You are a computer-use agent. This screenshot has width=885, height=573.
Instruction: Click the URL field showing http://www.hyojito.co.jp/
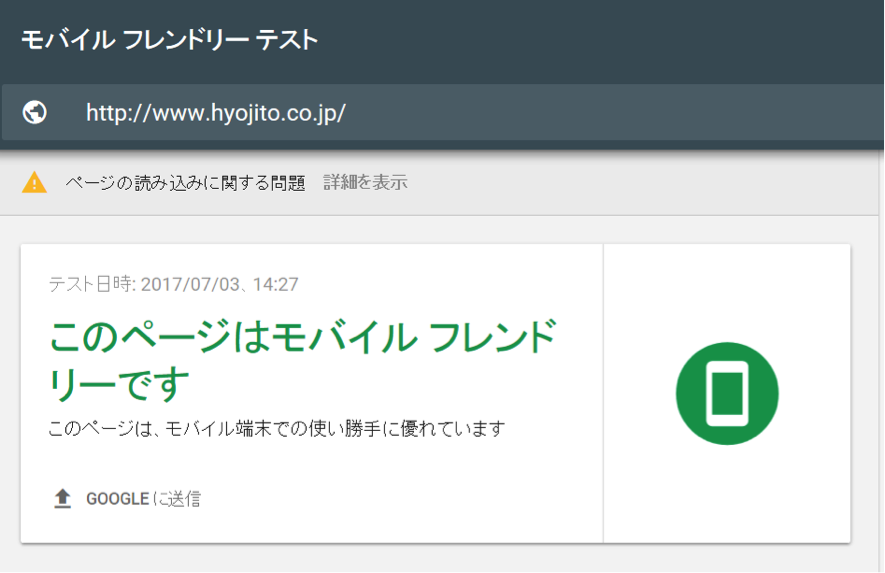tap(442, 112)
